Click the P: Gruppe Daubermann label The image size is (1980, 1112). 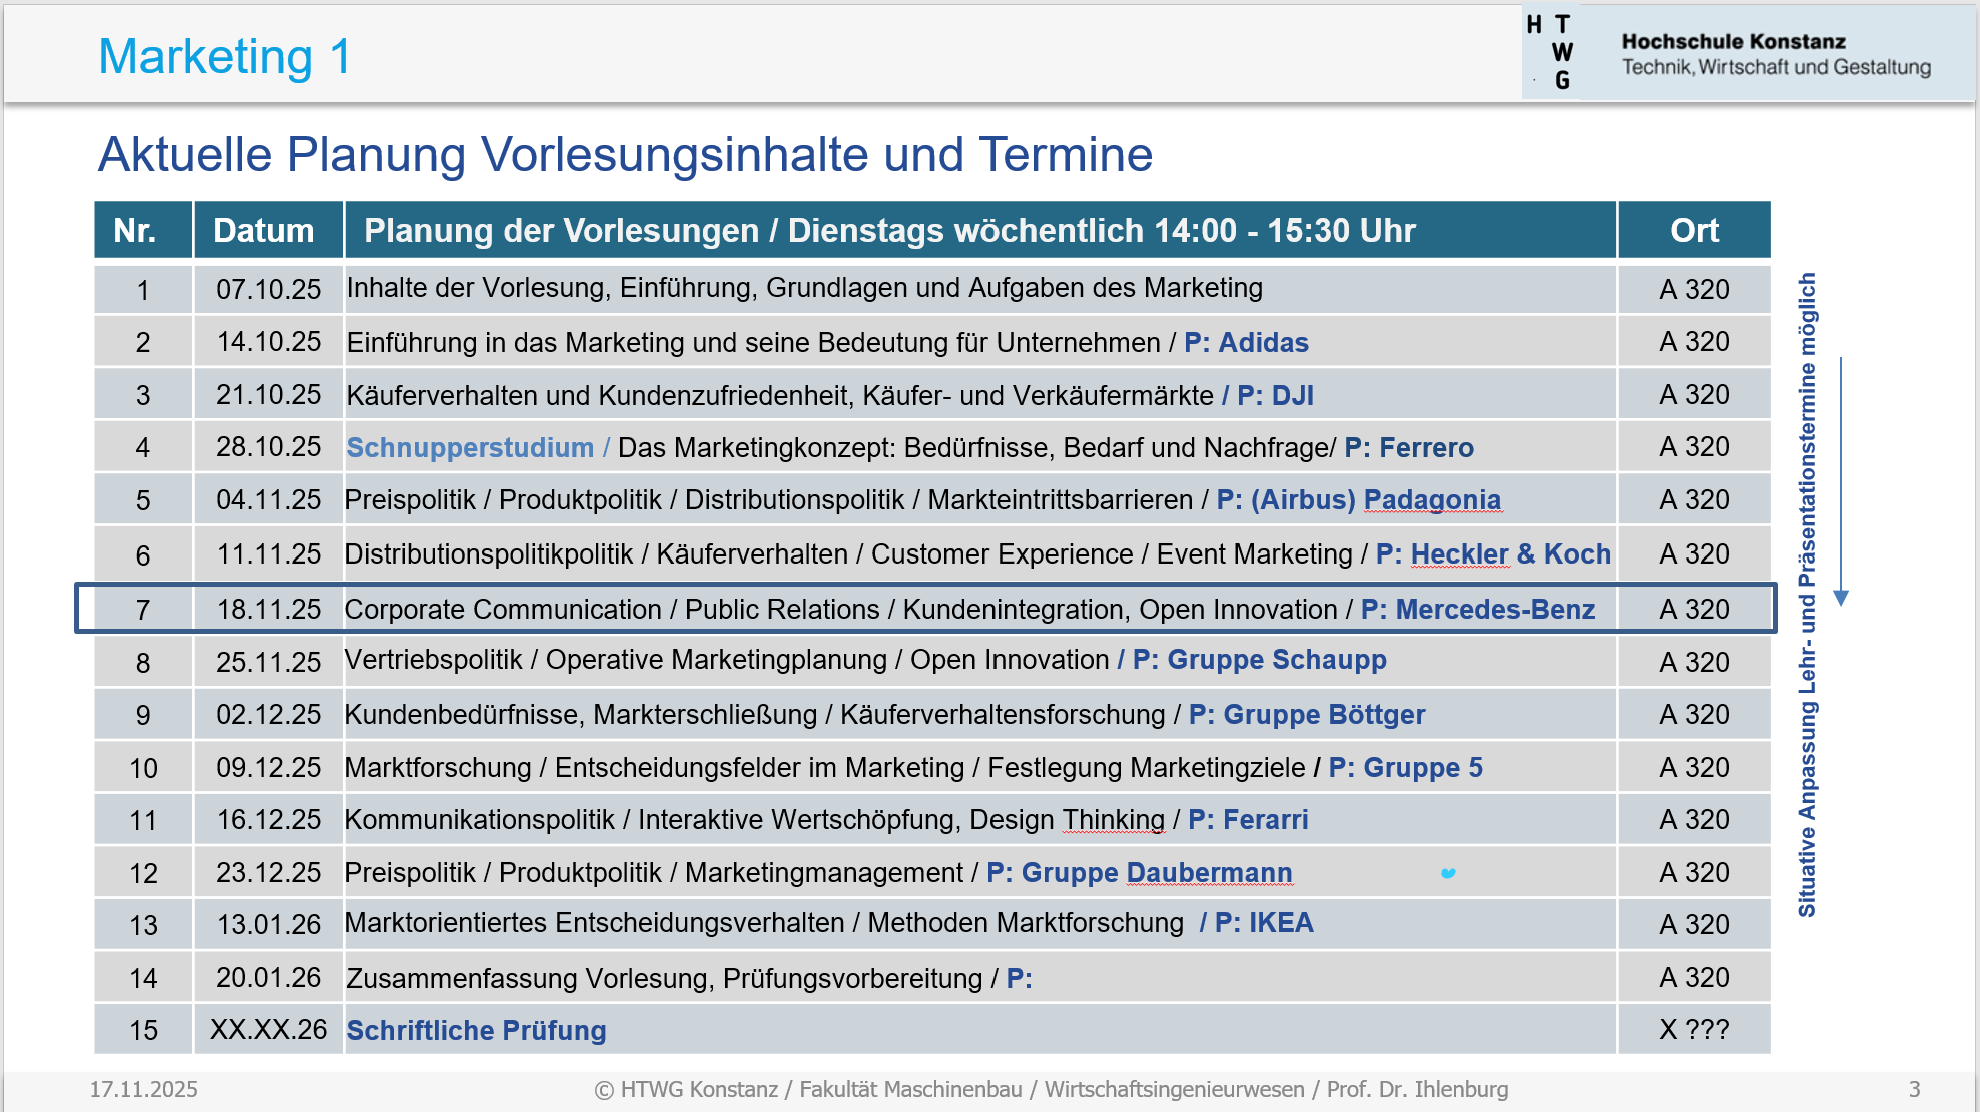coord(1139,872)
